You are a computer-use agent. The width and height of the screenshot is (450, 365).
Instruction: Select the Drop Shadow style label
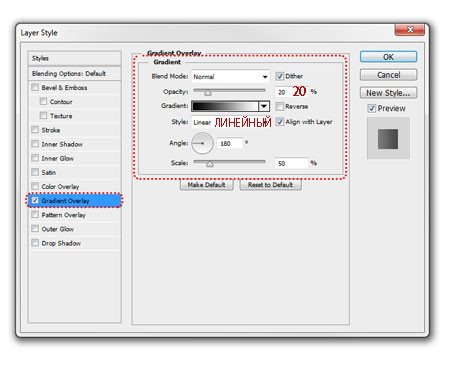[61, 243]
